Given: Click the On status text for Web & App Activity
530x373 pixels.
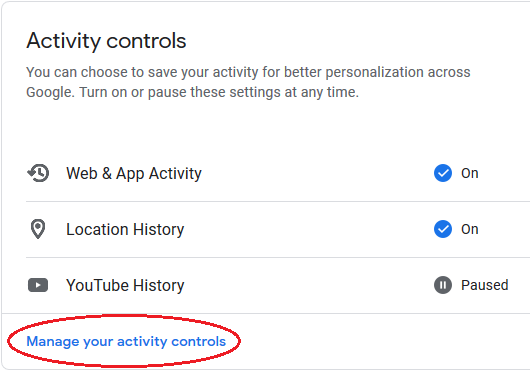Looking at the screenshot, I should click(469, 173).
